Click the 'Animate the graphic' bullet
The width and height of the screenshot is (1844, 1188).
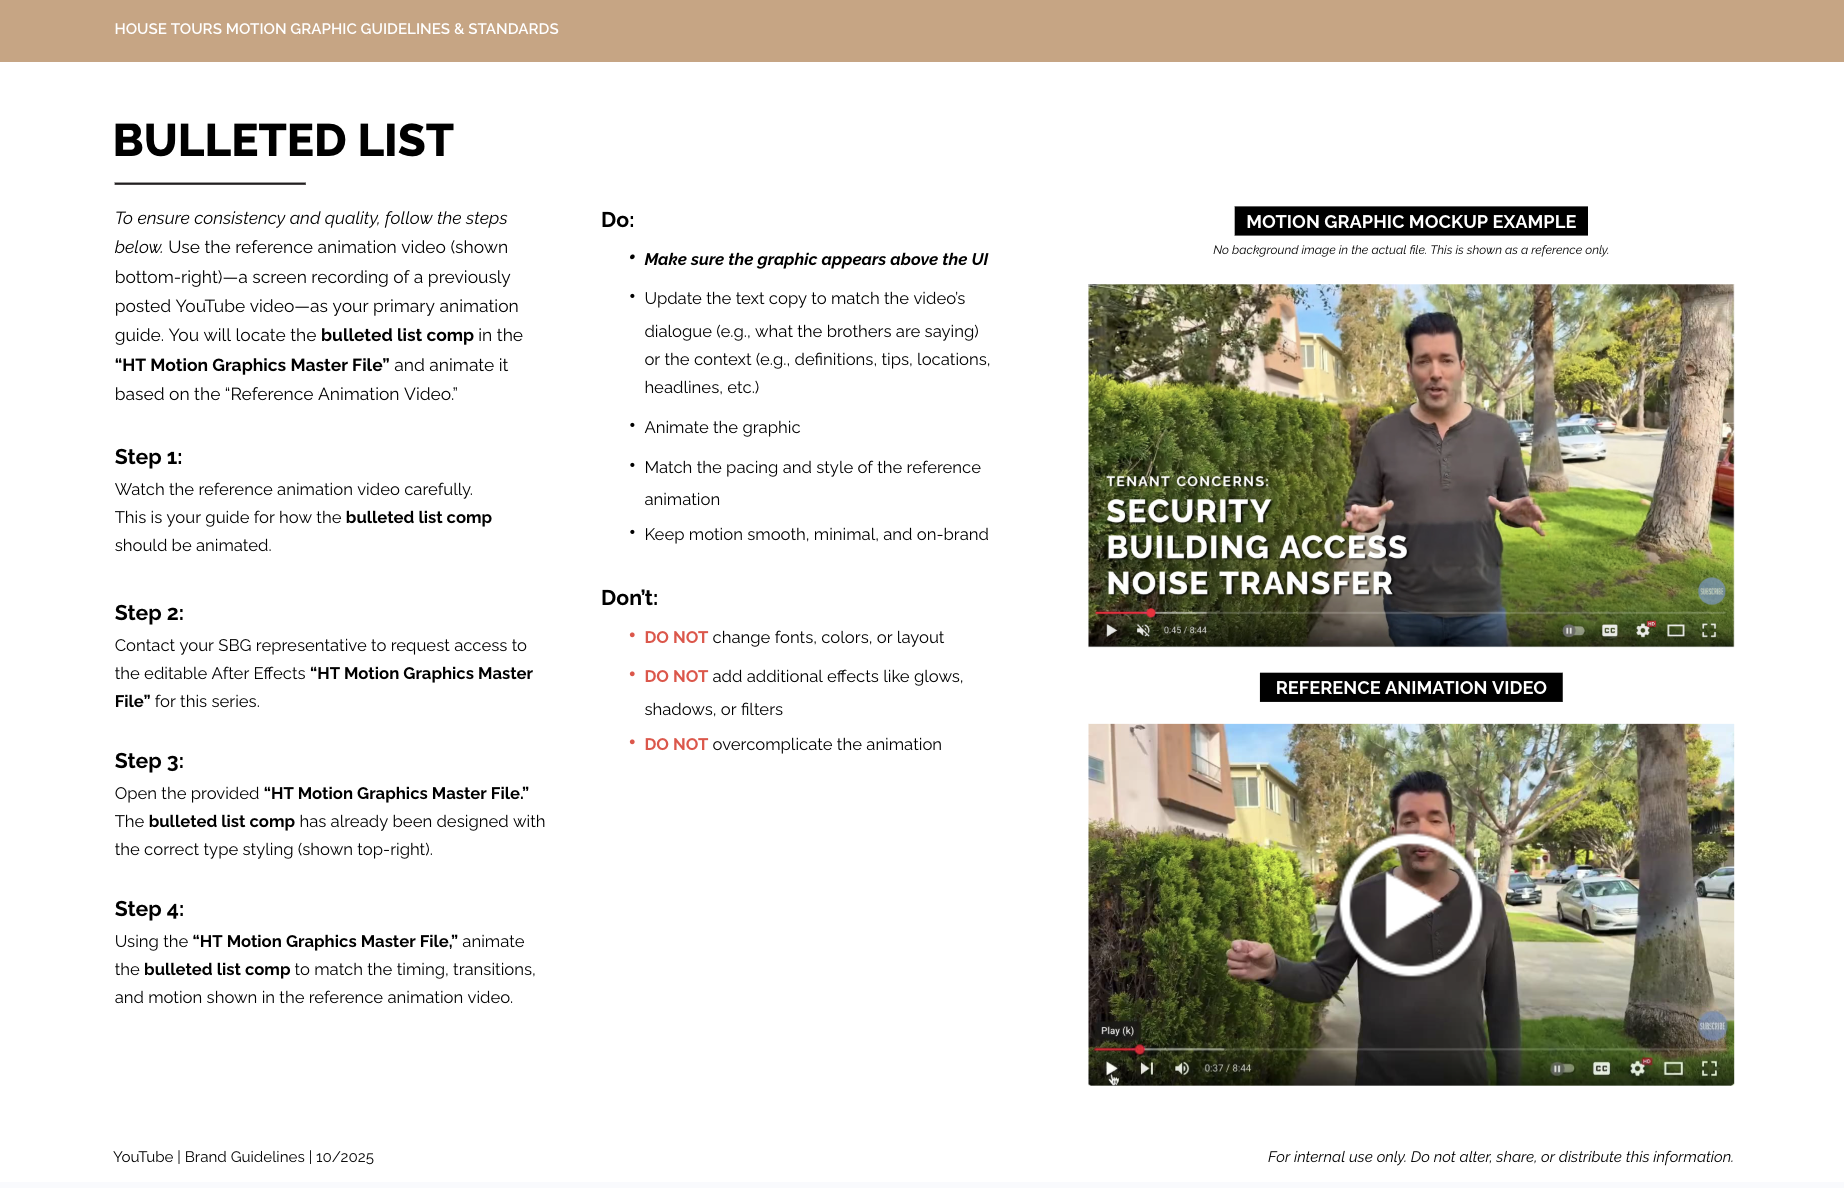pos(722,428)
